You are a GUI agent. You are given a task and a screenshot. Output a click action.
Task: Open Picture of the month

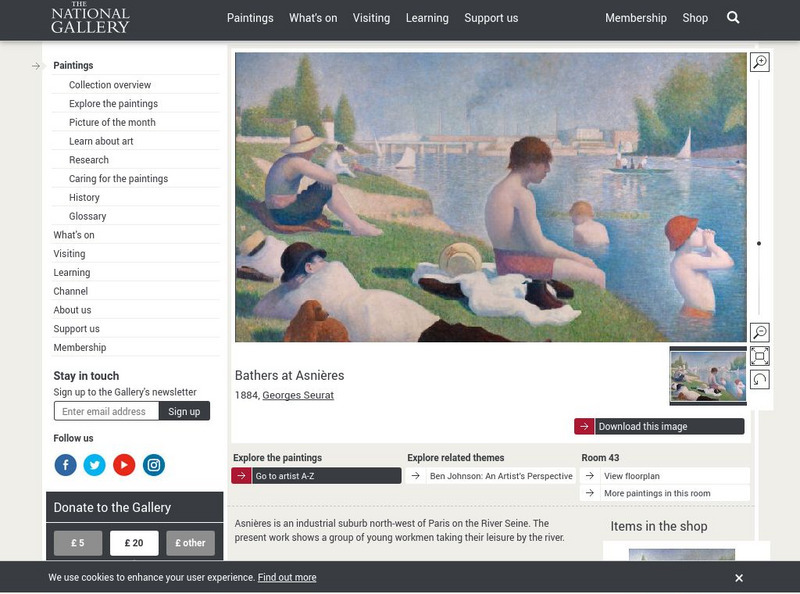click(112, 122)
